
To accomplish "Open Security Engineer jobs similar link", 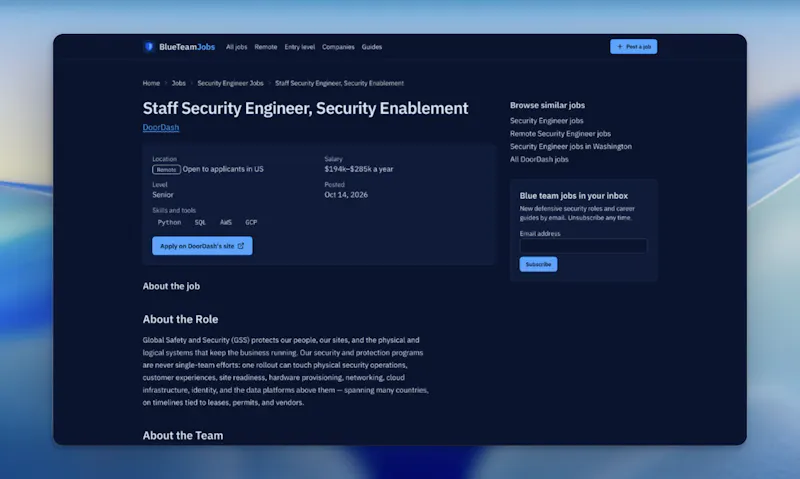I will [x=546, y=121].
